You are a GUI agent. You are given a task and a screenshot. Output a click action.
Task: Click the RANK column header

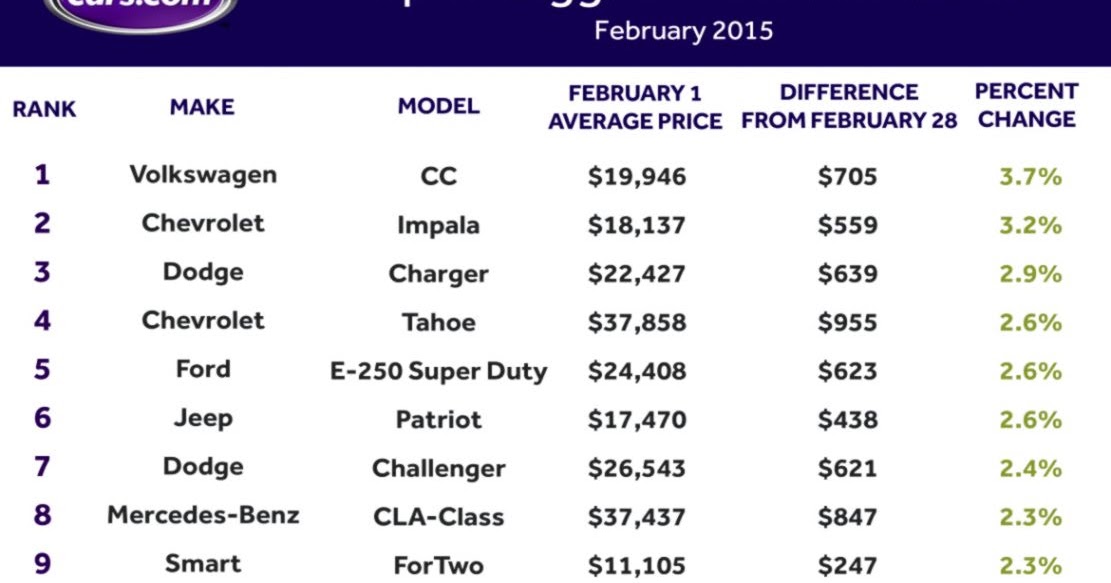(44, 109)
